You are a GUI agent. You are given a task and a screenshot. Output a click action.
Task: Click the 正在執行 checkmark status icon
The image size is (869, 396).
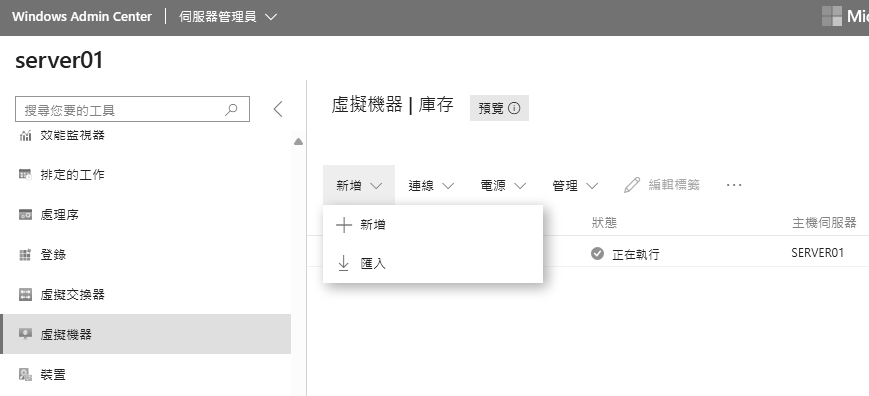[x=597, y=254]
